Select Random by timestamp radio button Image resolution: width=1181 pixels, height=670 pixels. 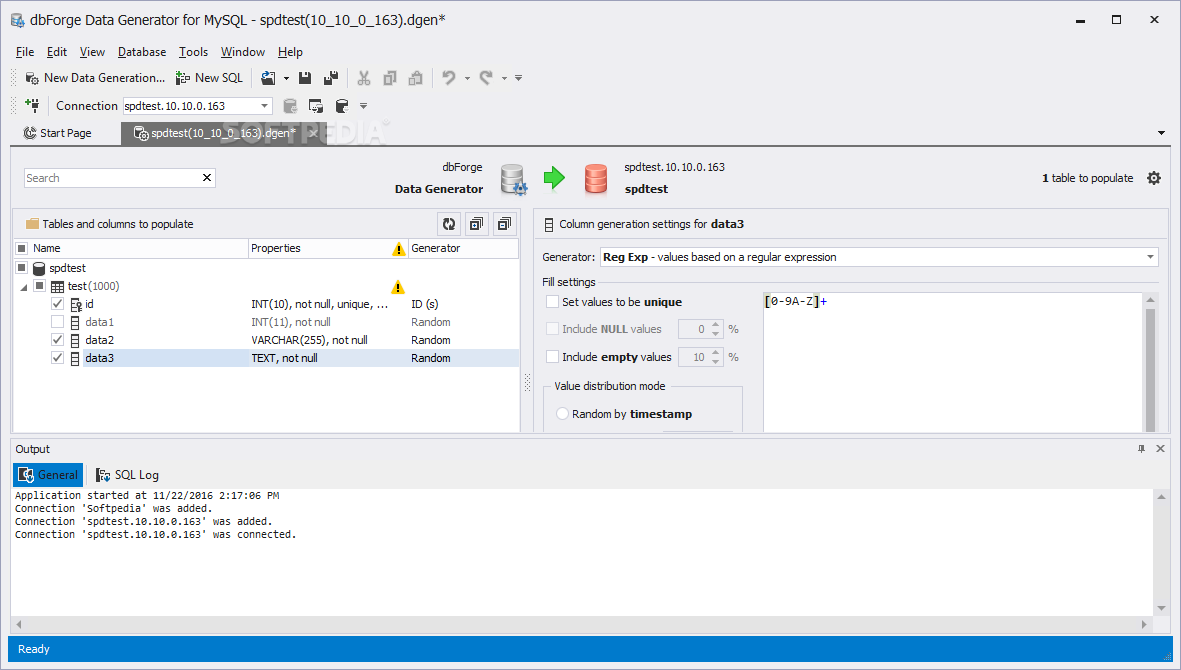(x=562, y=414)
